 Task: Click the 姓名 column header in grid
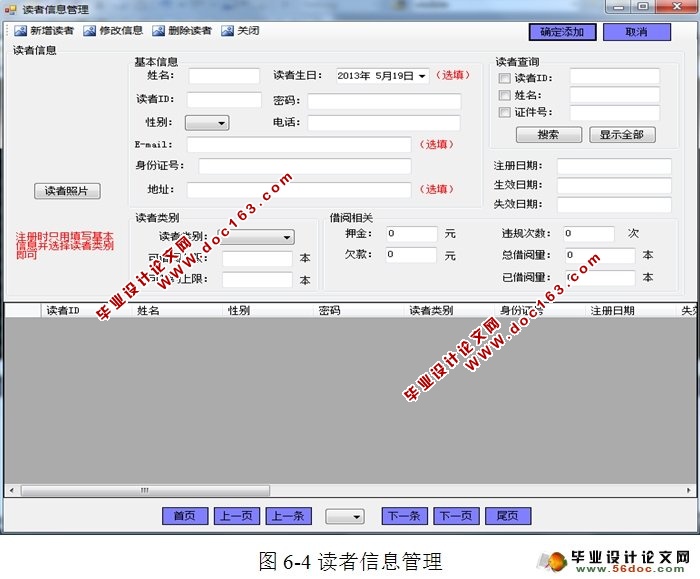pyautogui.click(x=177, y=311)
